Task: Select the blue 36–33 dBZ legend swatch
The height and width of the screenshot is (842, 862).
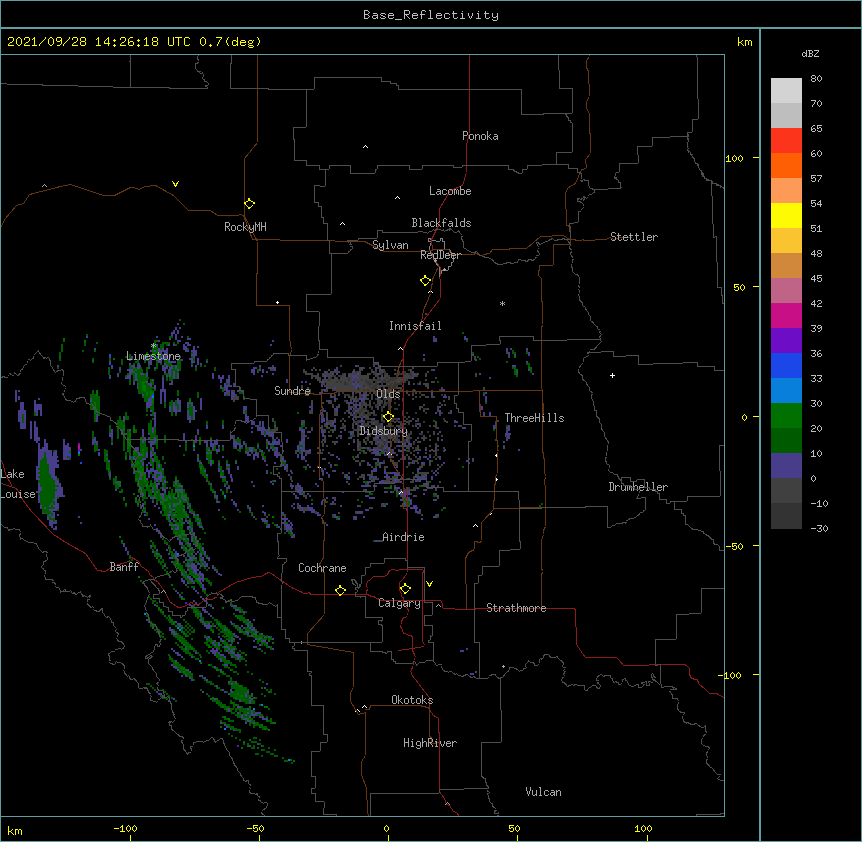Action: coord(786,365)
